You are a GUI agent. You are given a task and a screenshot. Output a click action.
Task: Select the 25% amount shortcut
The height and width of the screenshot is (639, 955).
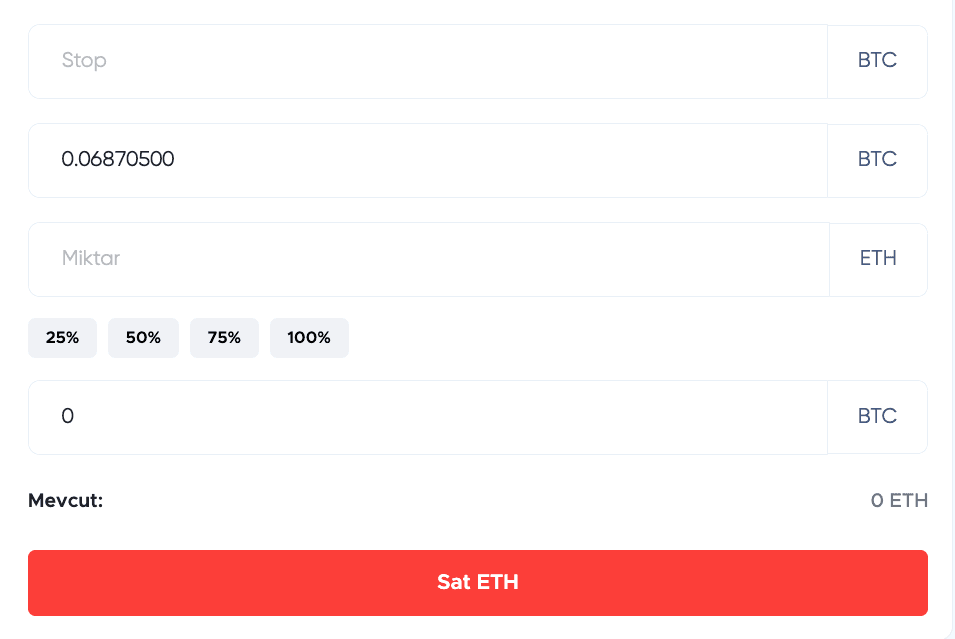coord(62,338)
